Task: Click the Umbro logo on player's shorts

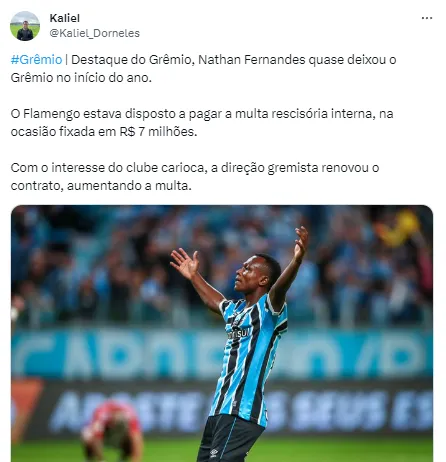Action: 214,453
